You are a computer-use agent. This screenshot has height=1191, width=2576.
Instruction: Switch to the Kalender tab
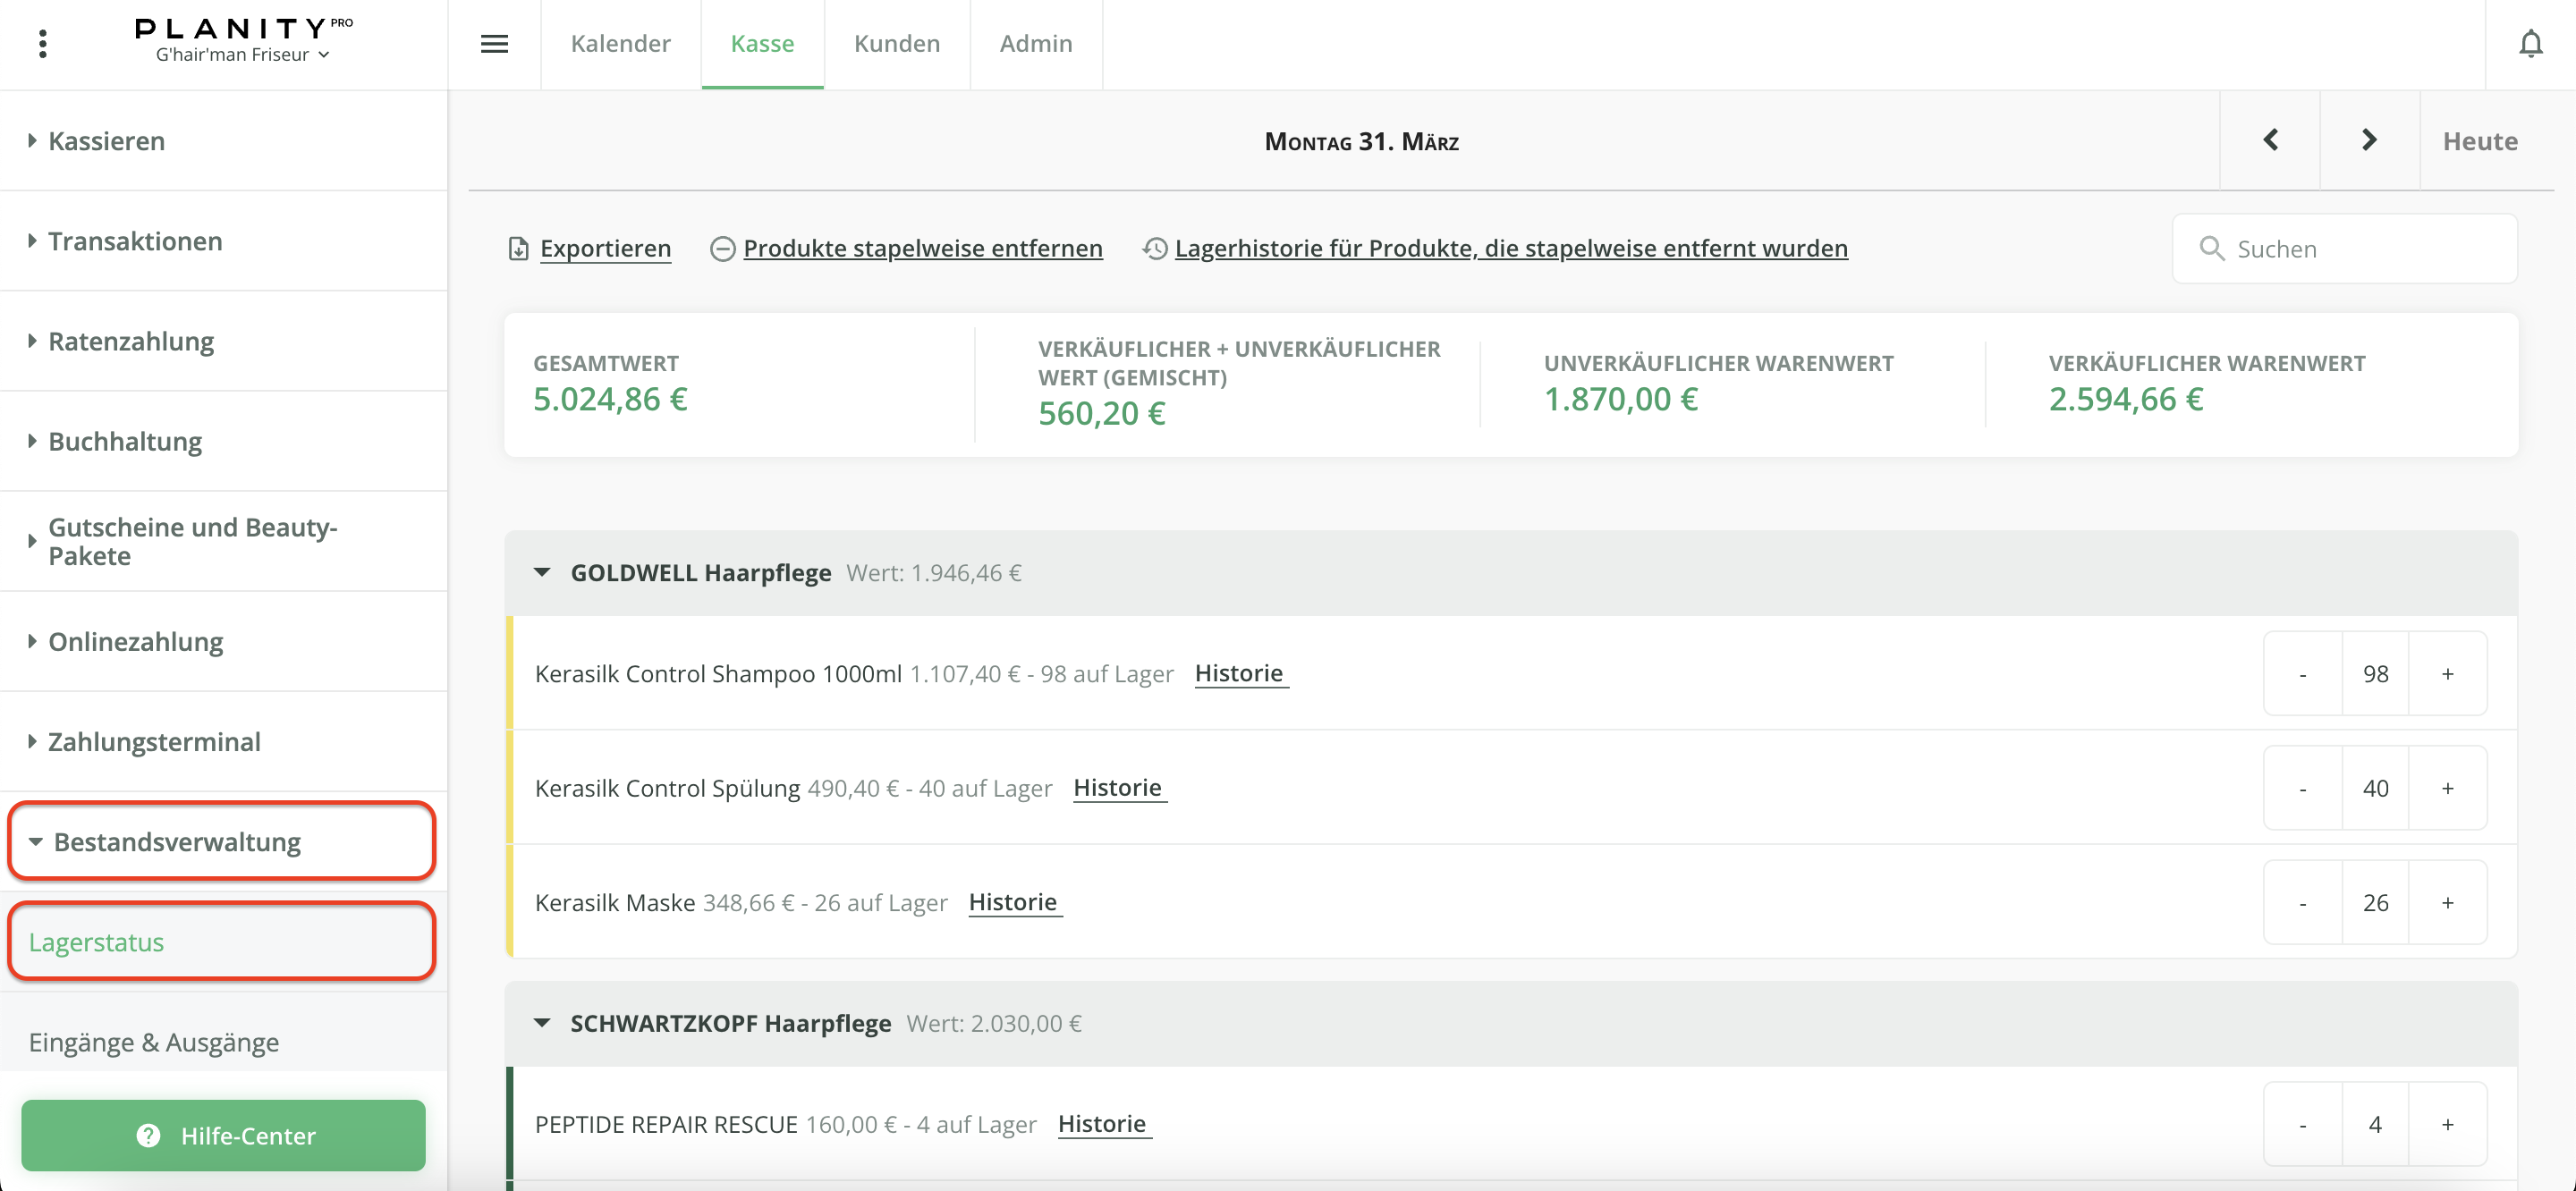620,44
